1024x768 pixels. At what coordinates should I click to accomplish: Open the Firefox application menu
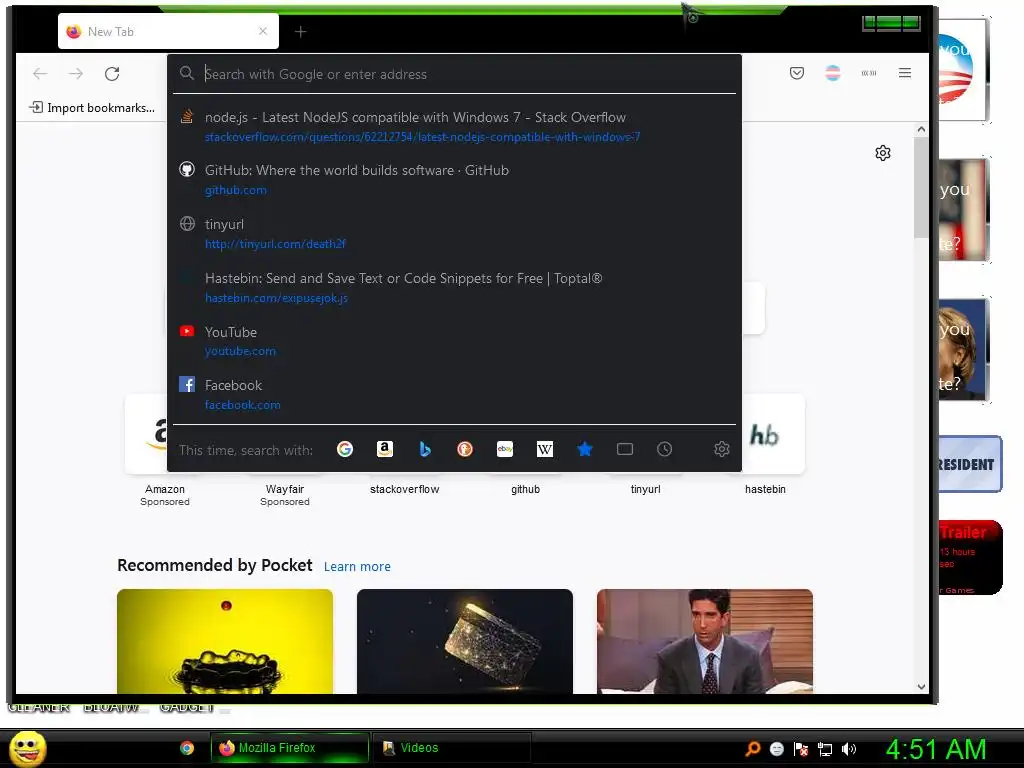point(905,73)
